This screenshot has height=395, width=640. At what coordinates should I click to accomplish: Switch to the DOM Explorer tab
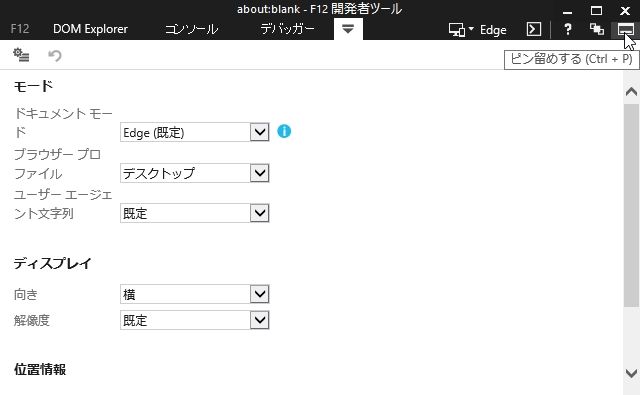tap(90, 29)
